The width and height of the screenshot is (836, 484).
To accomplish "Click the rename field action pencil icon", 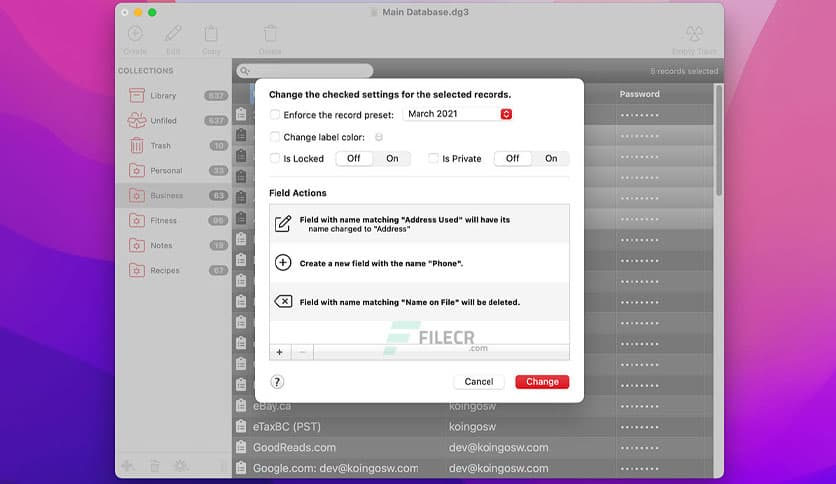I will pos(283,224).
